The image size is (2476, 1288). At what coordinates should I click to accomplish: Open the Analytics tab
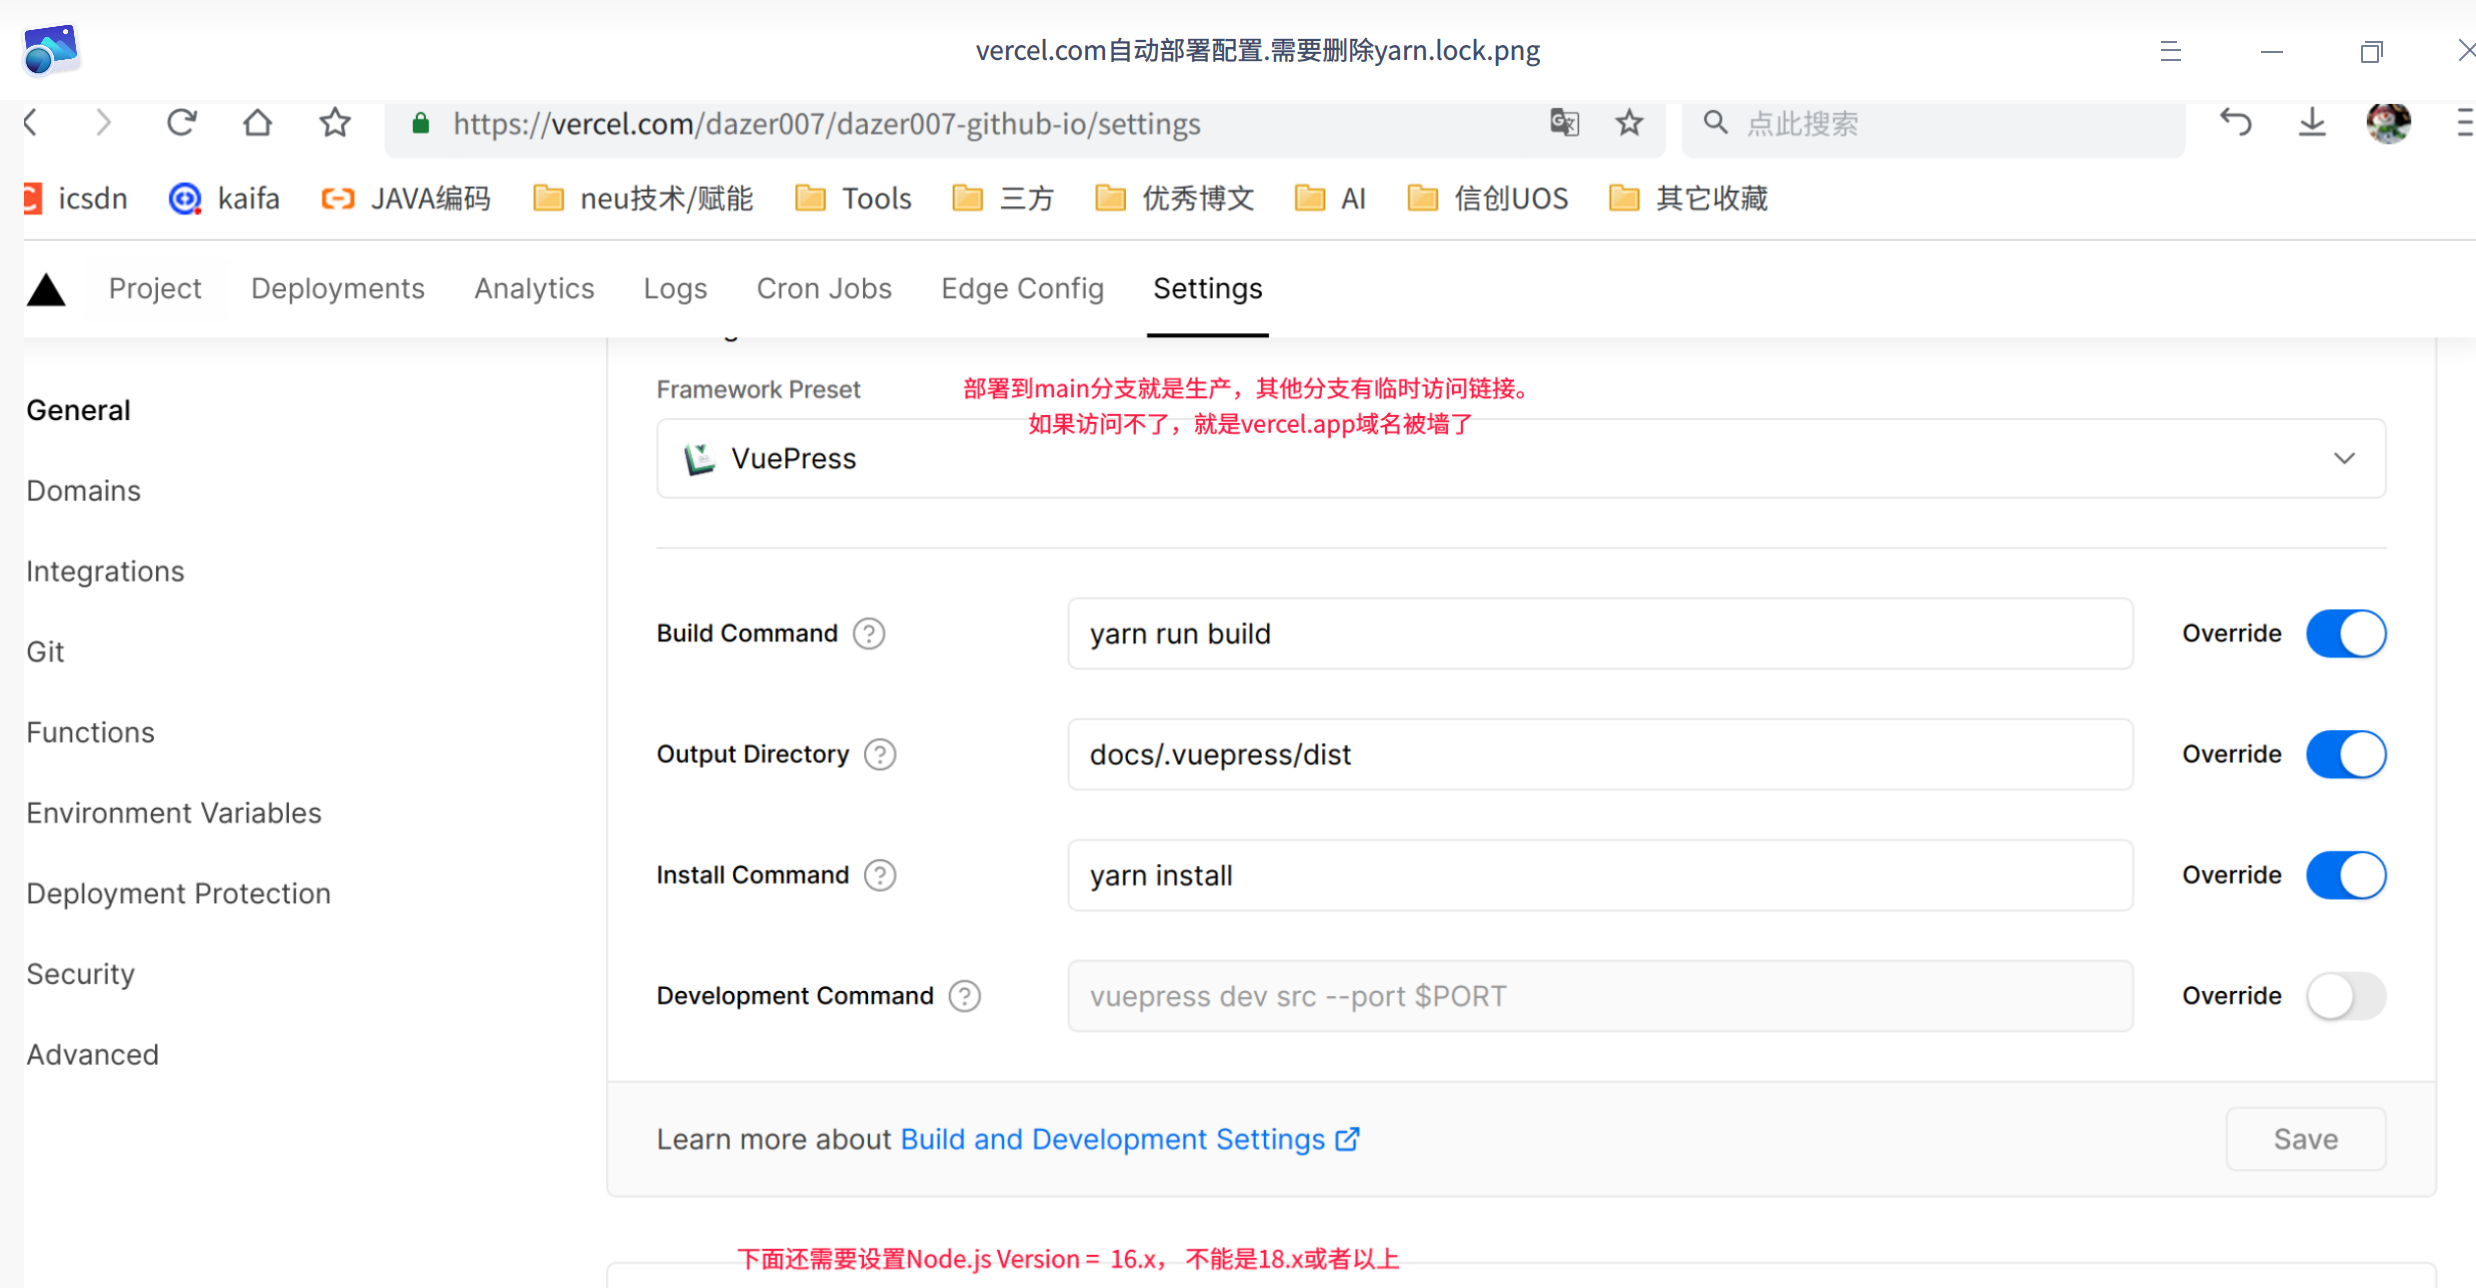534,288
